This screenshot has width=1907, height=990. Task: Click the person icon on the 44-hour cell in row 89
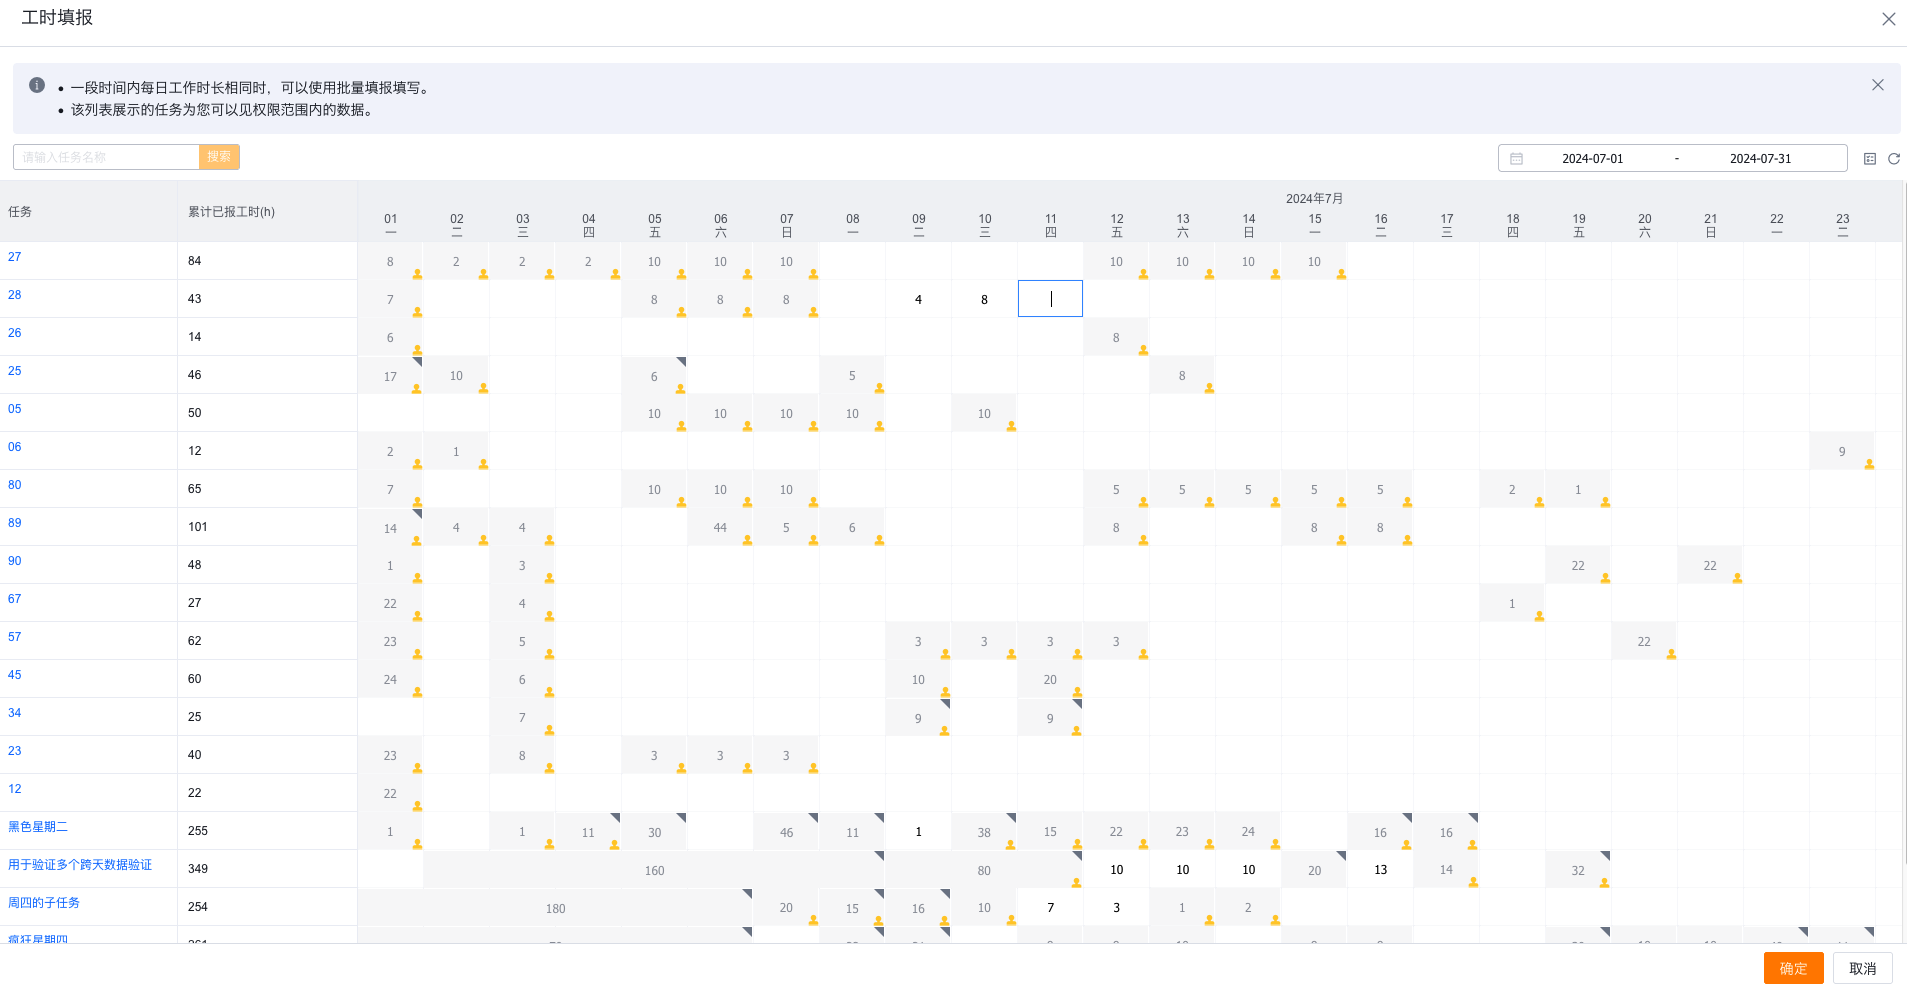click(746, 540)
